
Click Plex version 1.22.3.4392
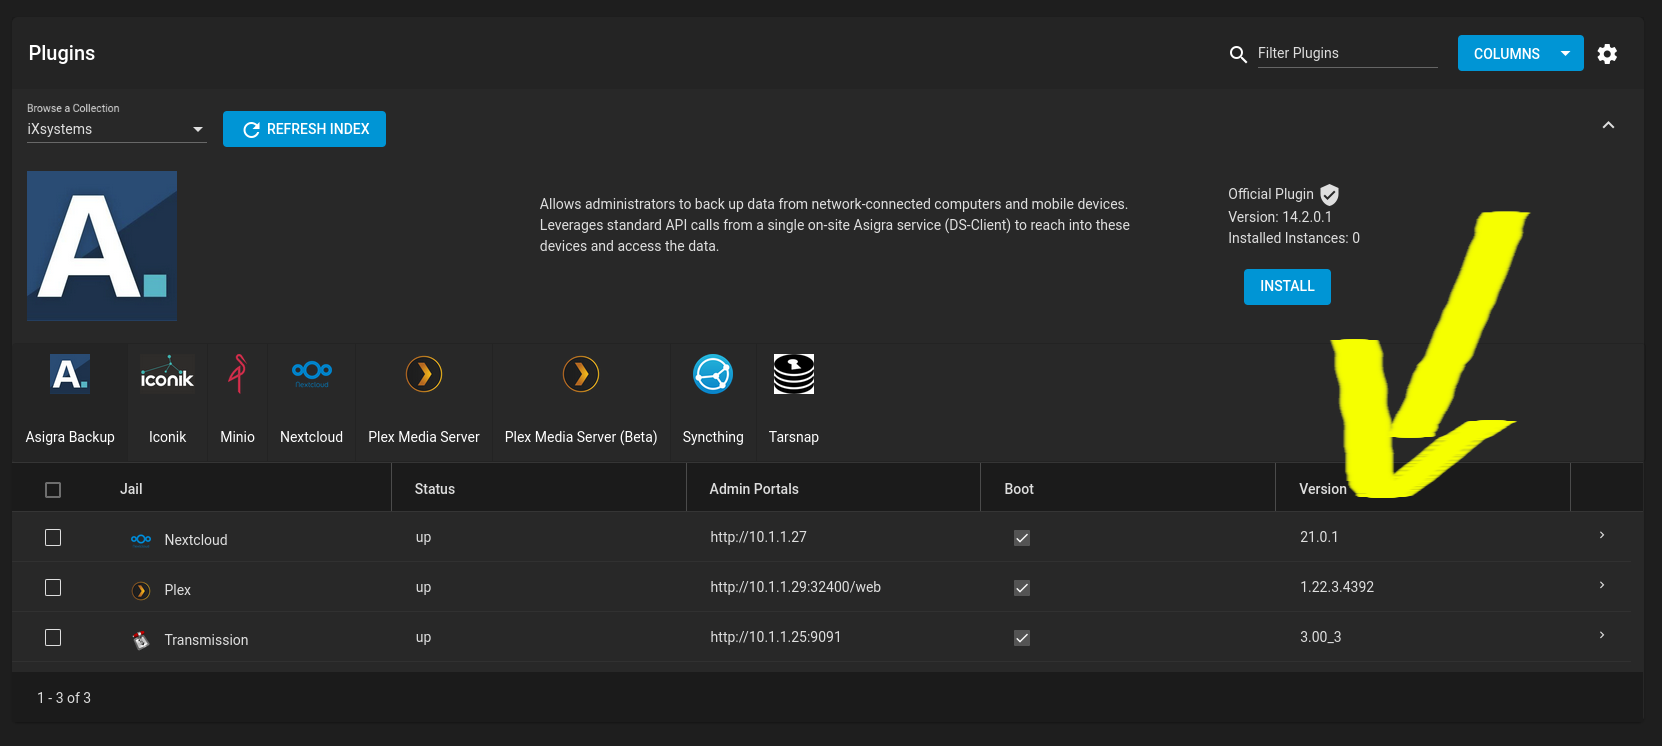pos(1337,587)
